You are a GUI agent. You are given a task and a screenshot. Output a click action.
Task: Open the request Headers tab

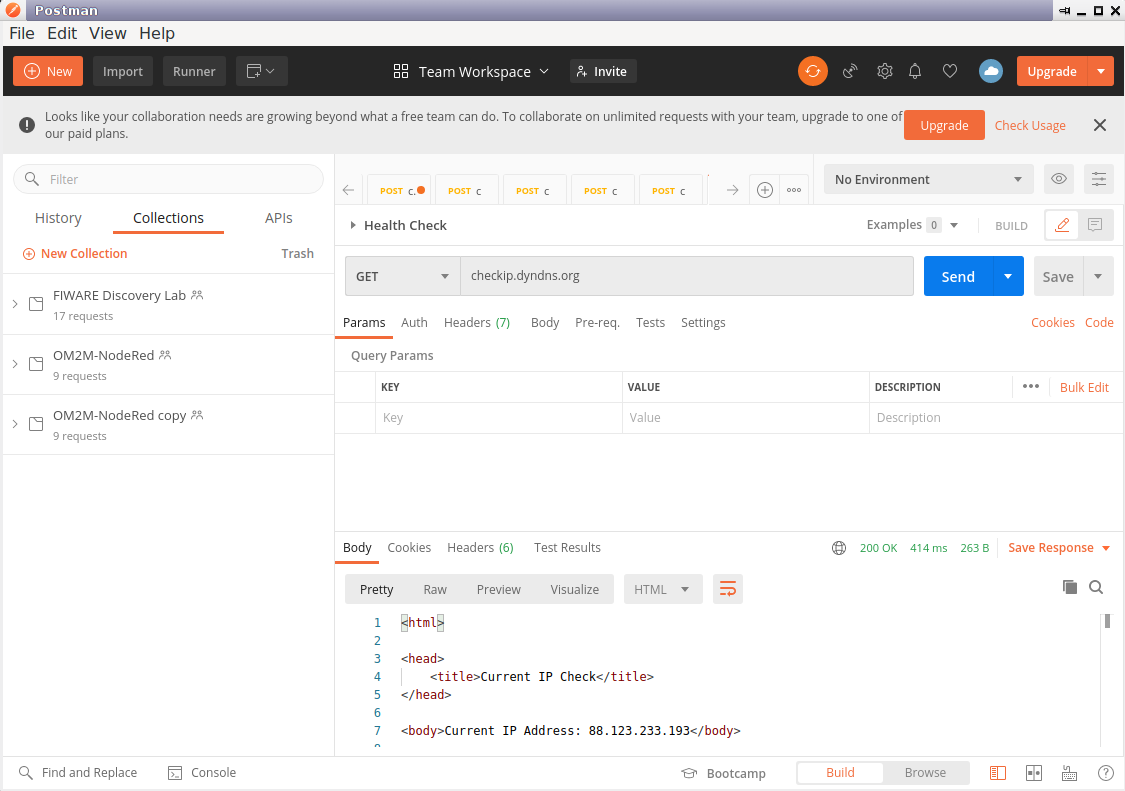(x=477, y=322)
